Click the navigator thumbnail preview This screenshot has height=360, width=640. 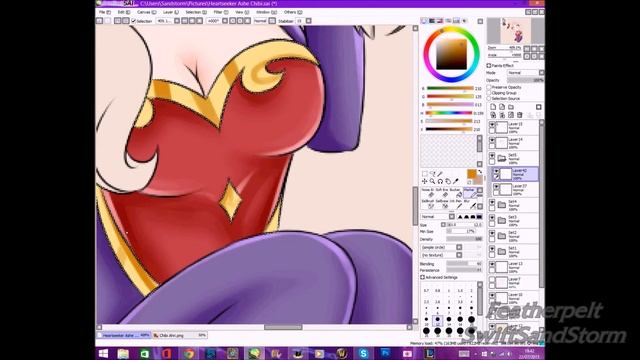pos(516,31)
